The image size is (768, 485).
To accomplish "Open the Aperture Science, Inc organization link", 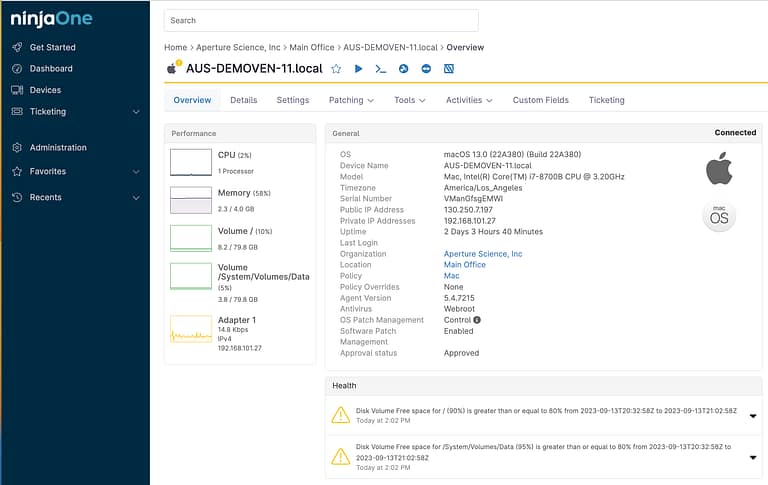I will click(483, 254).
